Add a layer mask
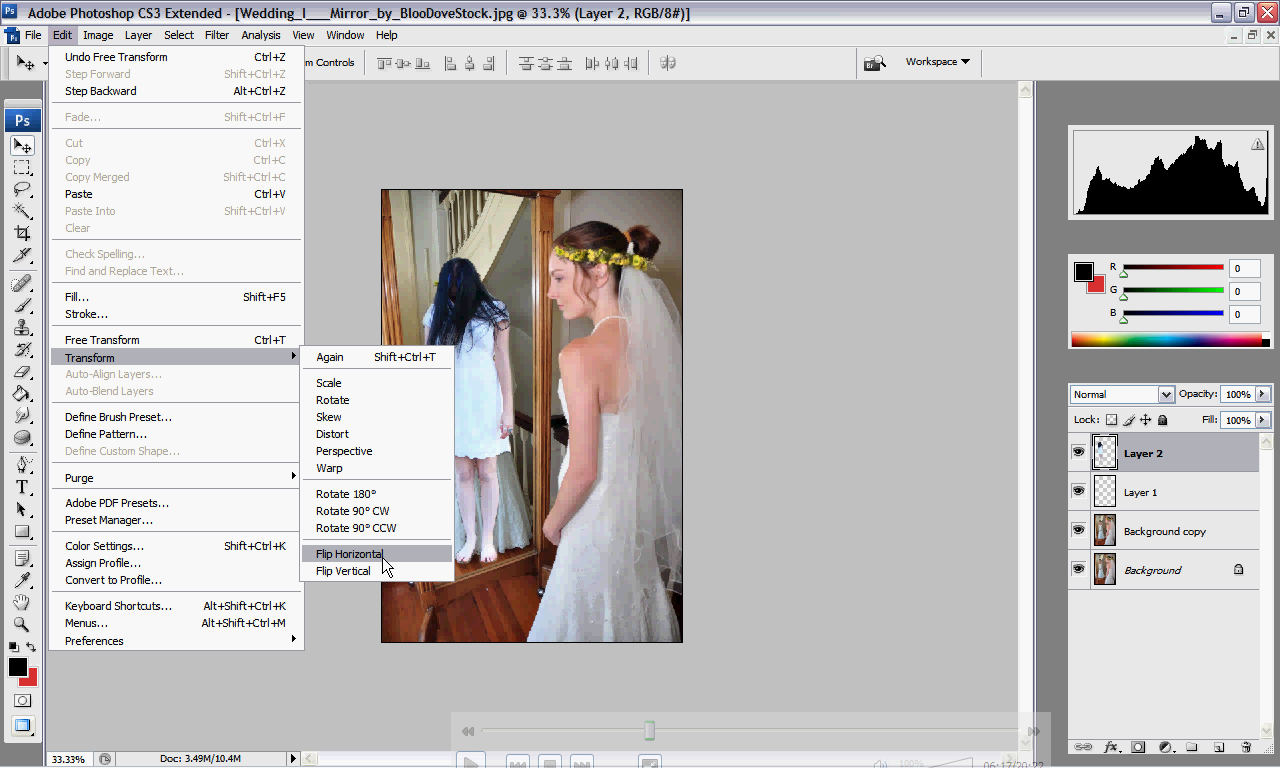The image size is (1280, 768). (x=1138, y=747)
